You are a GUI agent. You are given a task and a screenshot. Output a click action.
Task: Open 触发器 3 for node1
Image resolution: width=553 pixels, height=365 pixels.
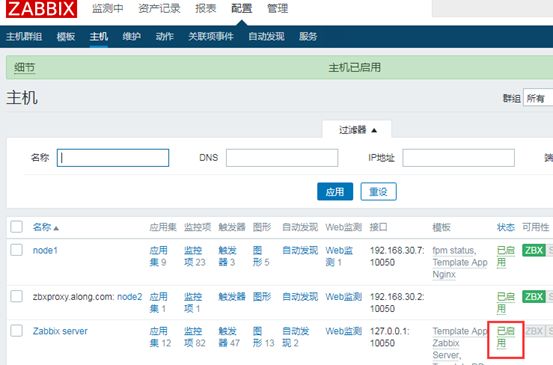[x=227, y=256]
